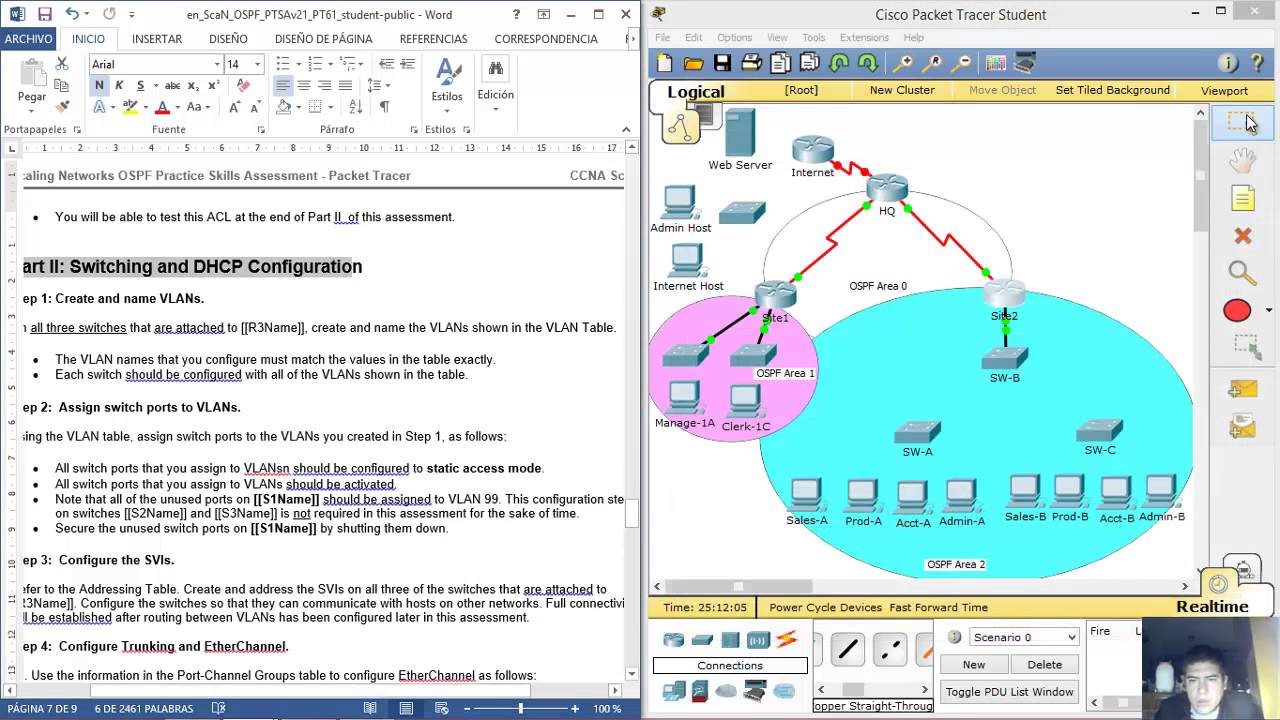
Task: Switch to the INSERTAR ribbon tab
Action: pyautogui.click(x=157, y=39)
